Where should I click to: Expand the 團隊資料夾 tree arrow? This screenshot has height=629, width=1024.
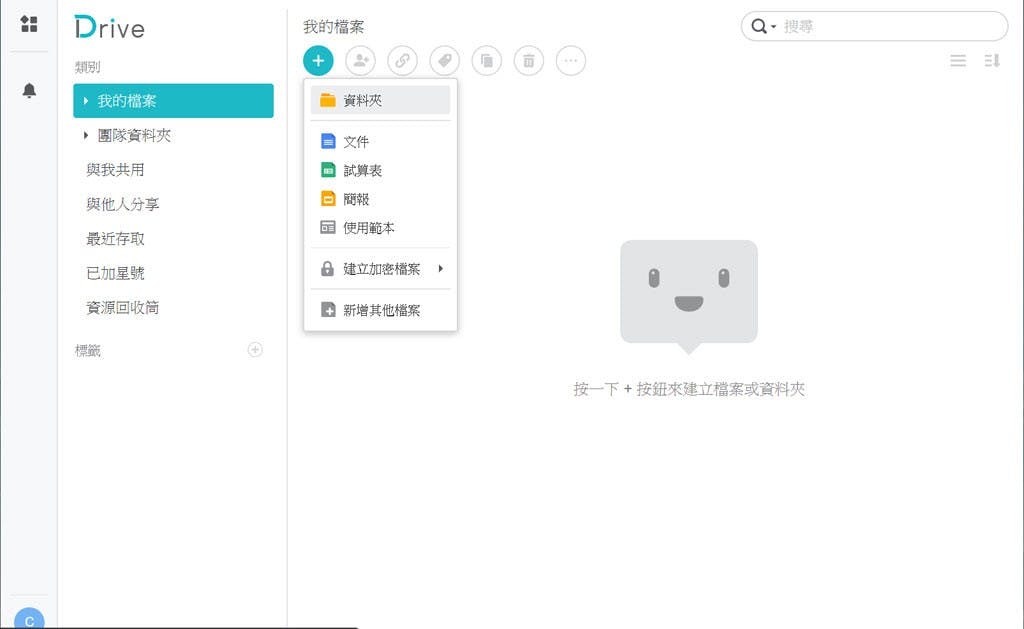tap(87, 135)
